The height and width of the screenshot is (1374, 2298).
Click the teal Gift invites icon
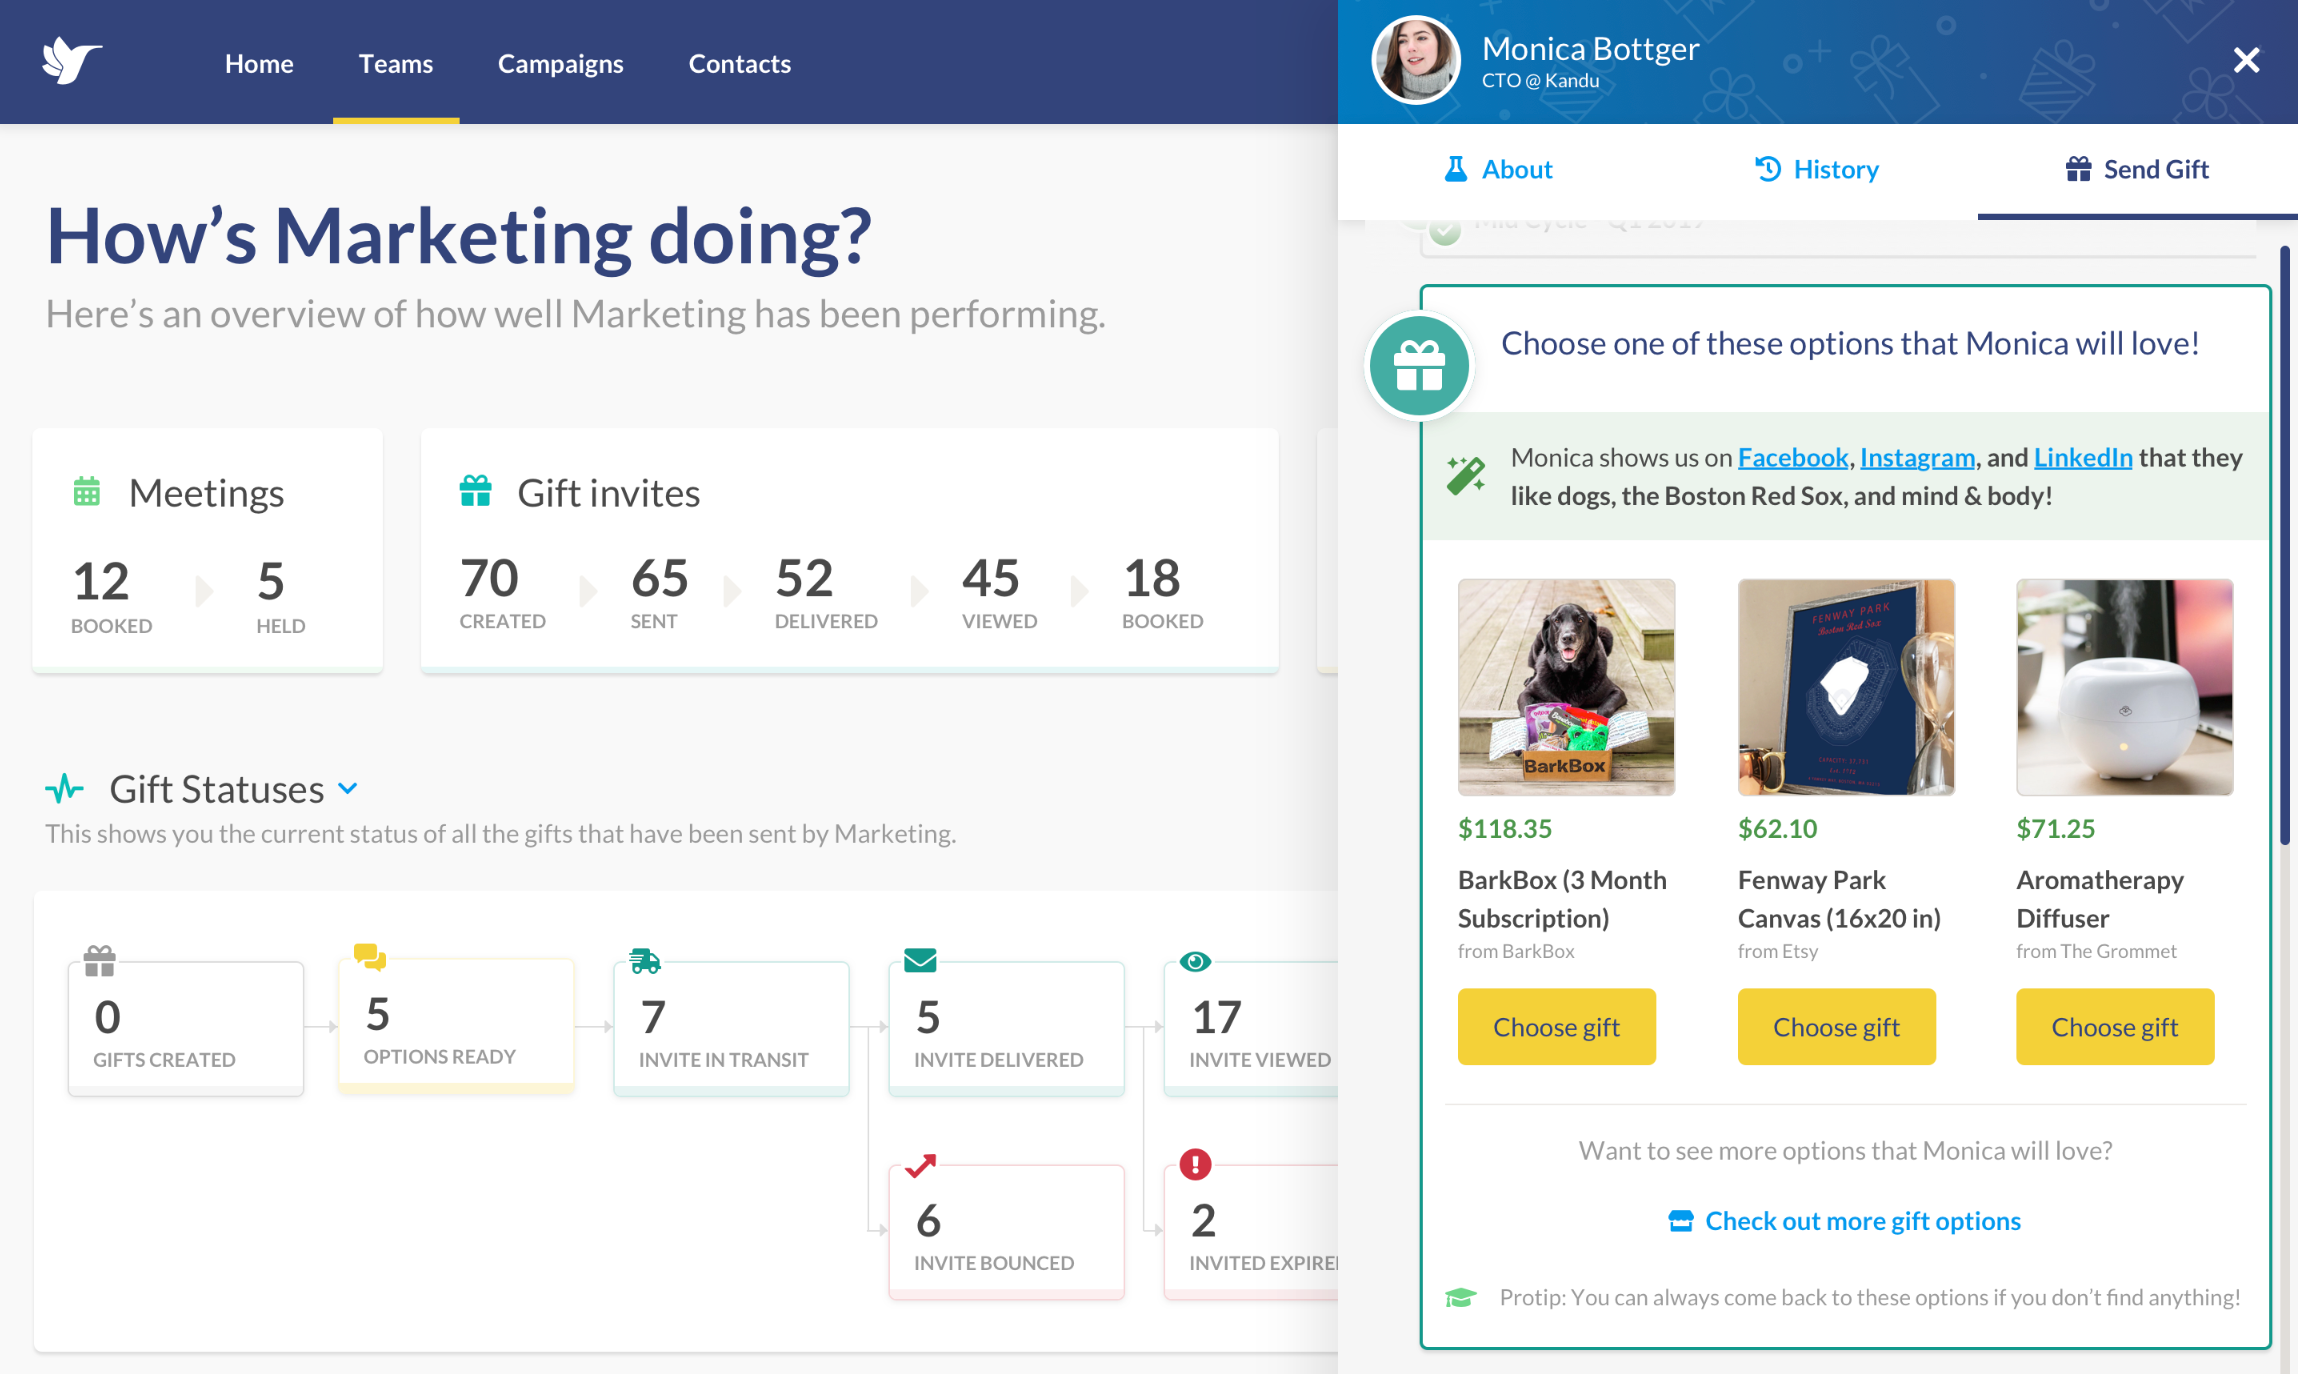(x=476, y=491)
